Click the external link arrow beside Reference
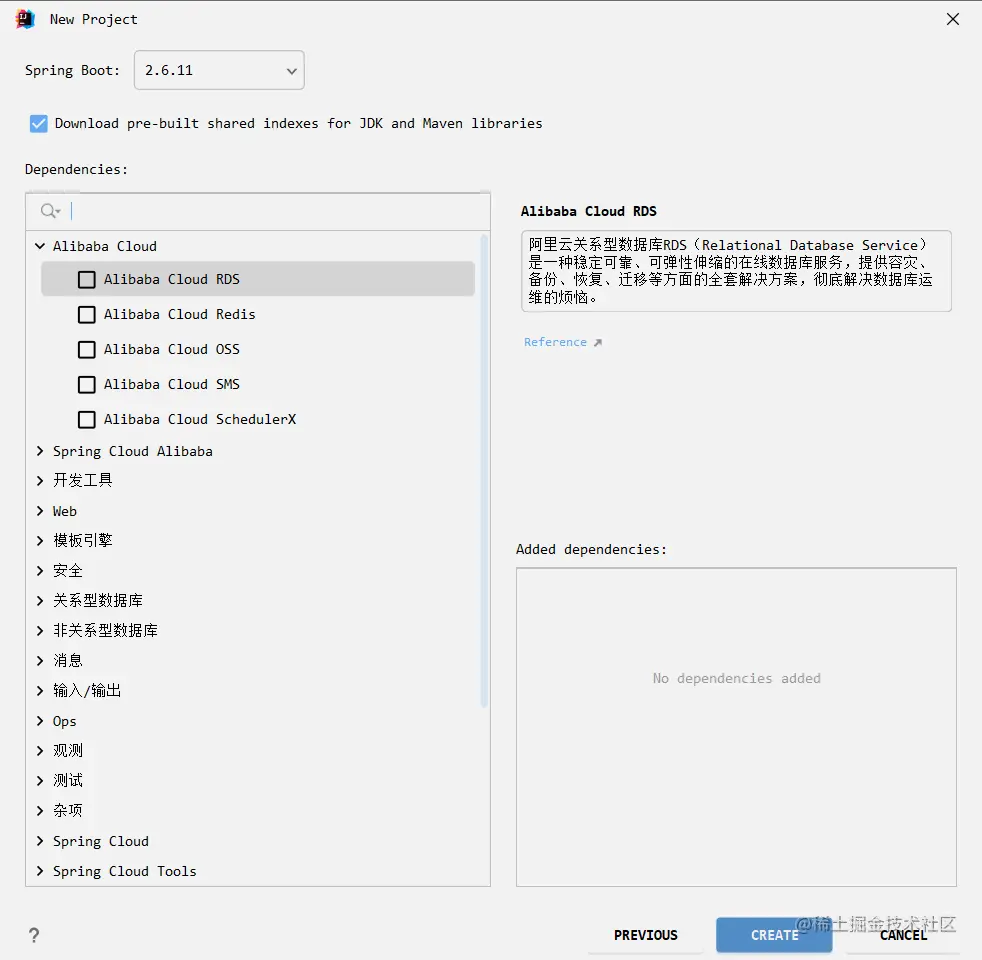 598,341
